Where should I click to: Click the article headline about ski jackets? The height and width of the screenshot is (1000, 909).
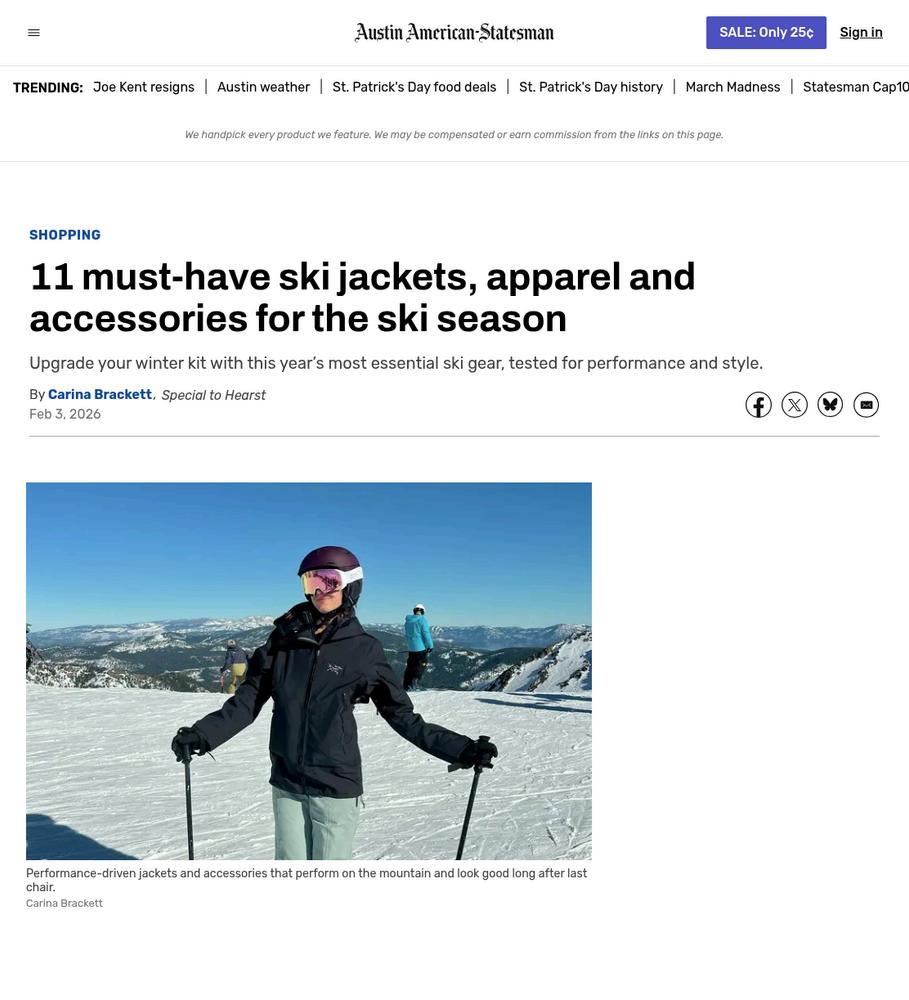tap(362, 297)
